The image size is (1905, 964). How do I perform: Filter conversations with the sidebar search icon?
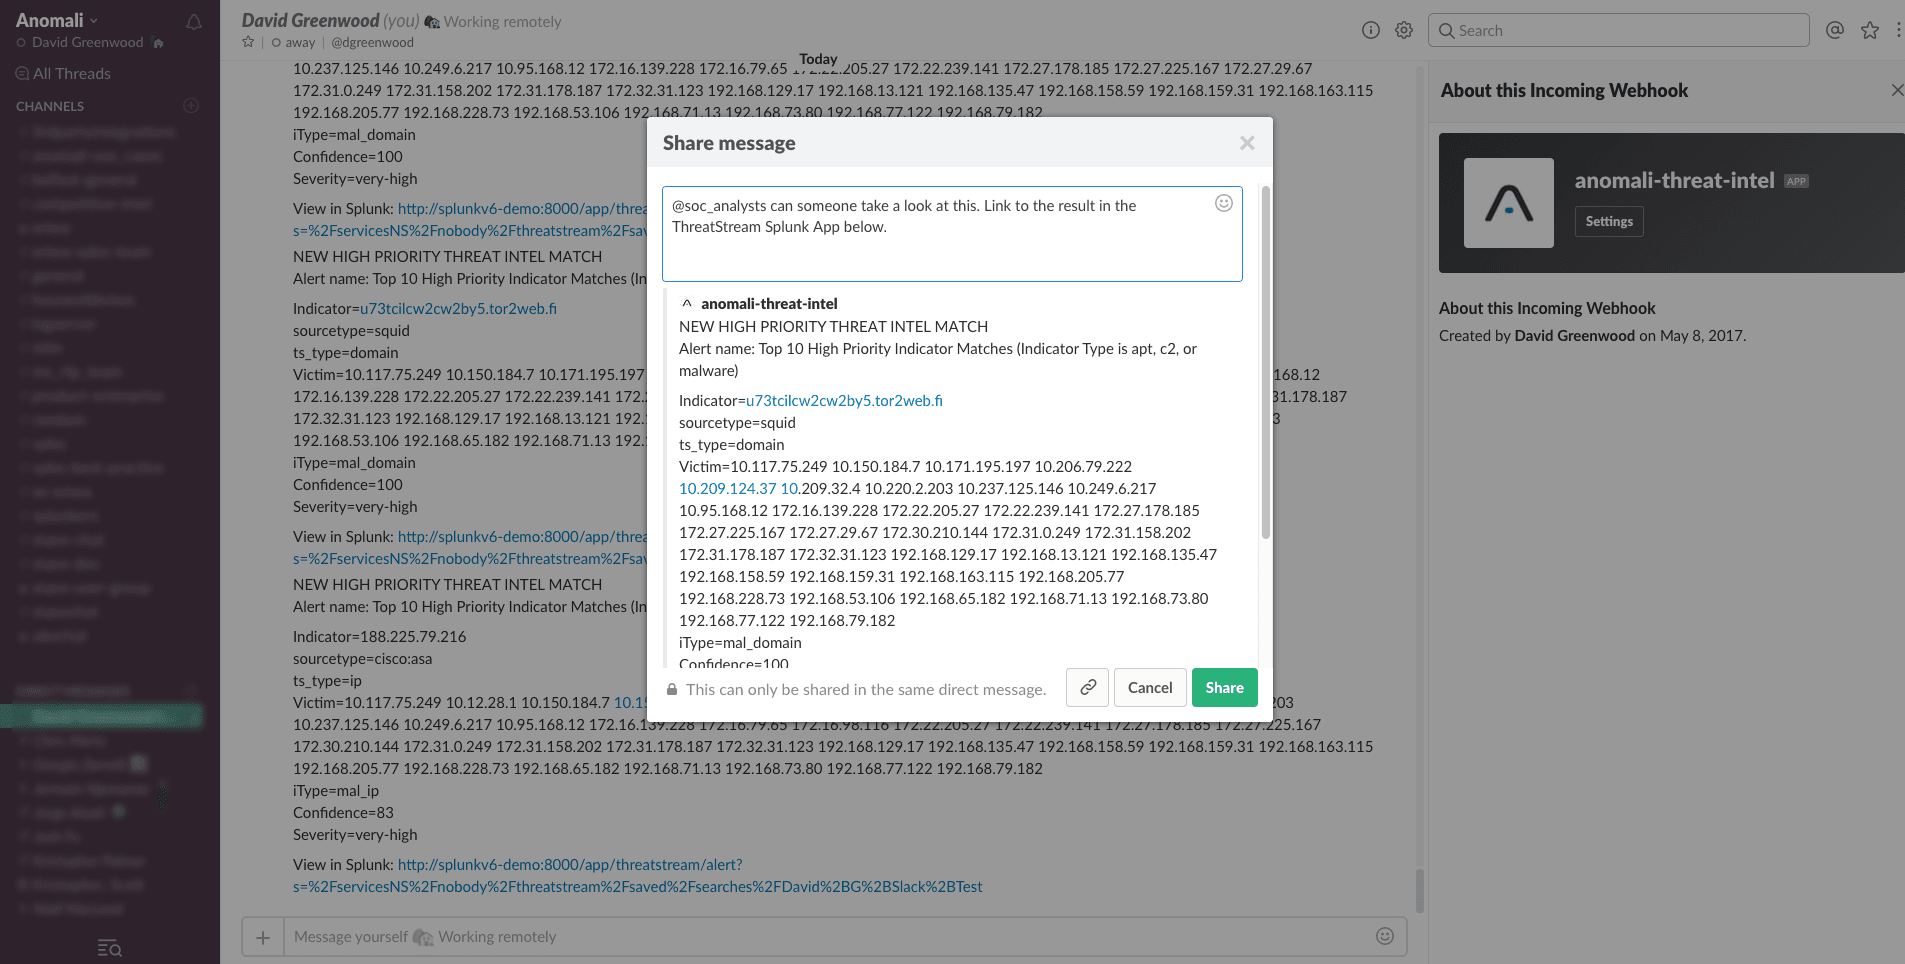click(x=110, y=947)
